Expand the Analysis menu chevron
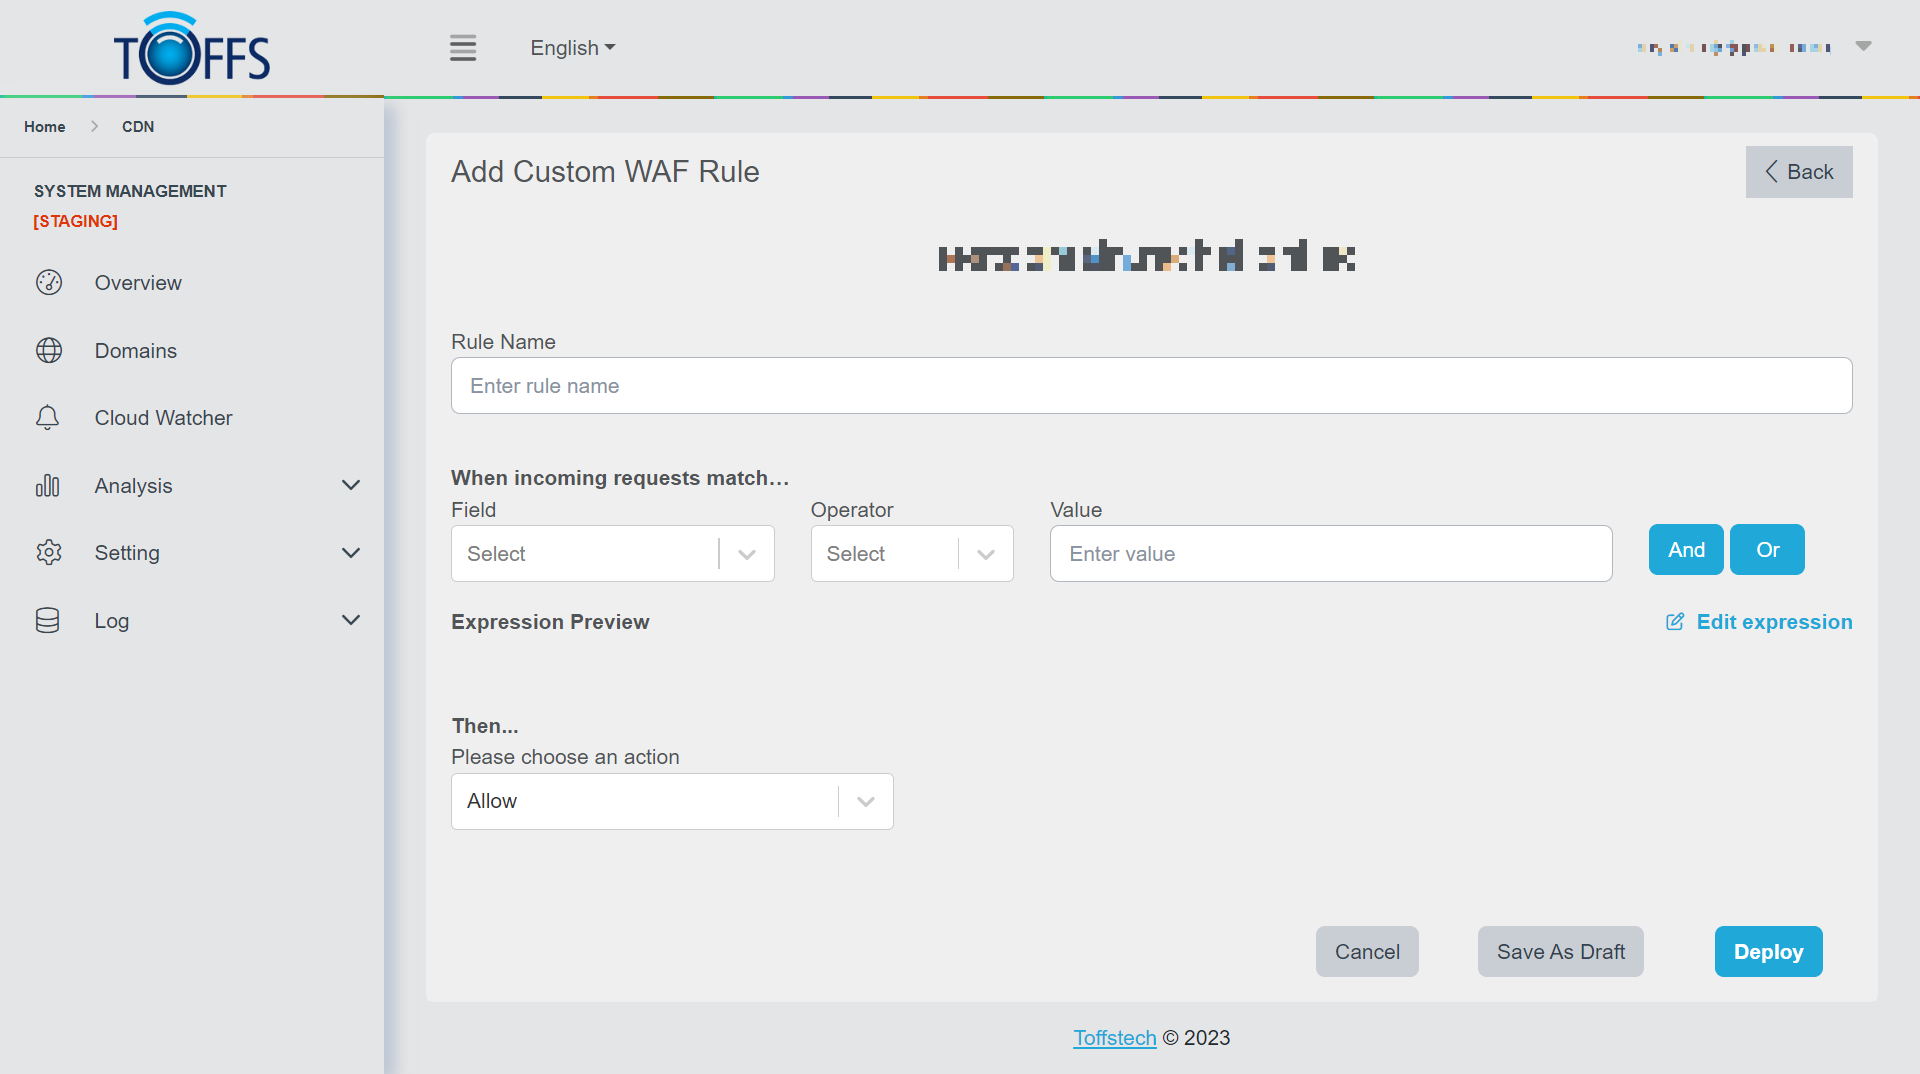 click(x=351, y=486)
